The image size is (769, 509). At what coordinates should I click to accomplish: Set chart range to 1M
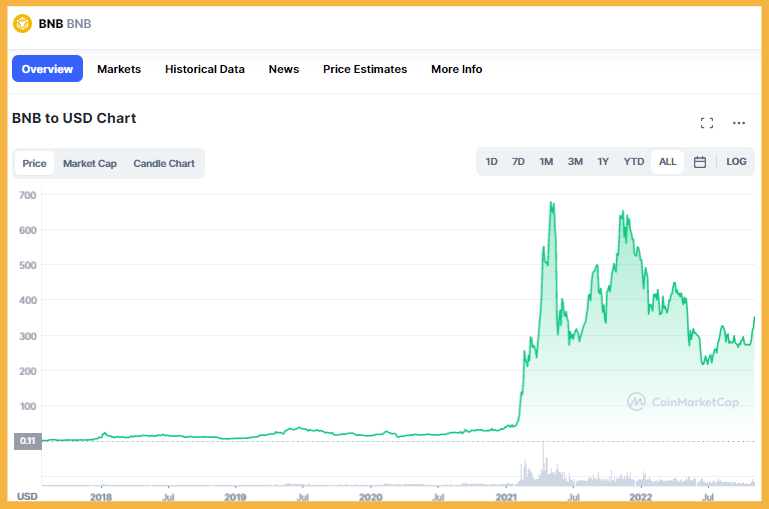(546, 162)
